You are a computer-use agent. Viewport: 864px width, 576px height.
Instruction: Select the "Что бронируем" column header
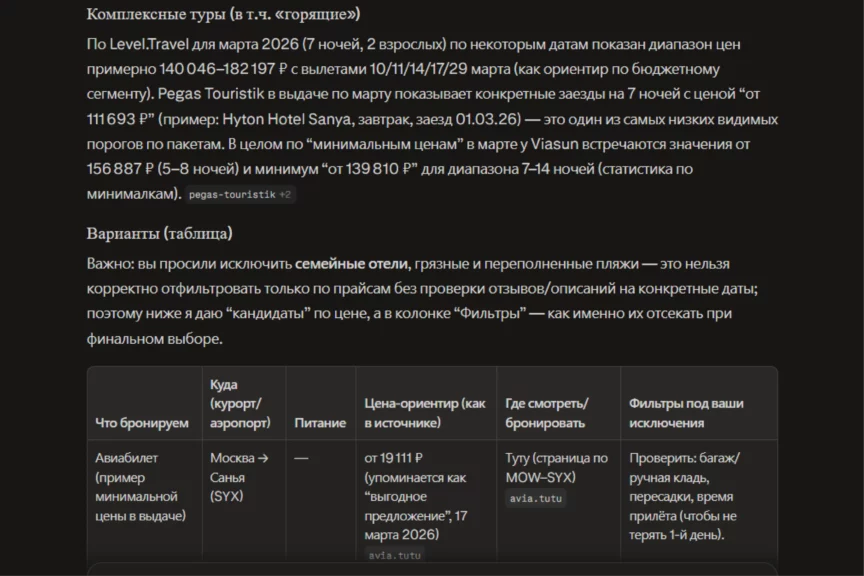[x=142, y=423]
